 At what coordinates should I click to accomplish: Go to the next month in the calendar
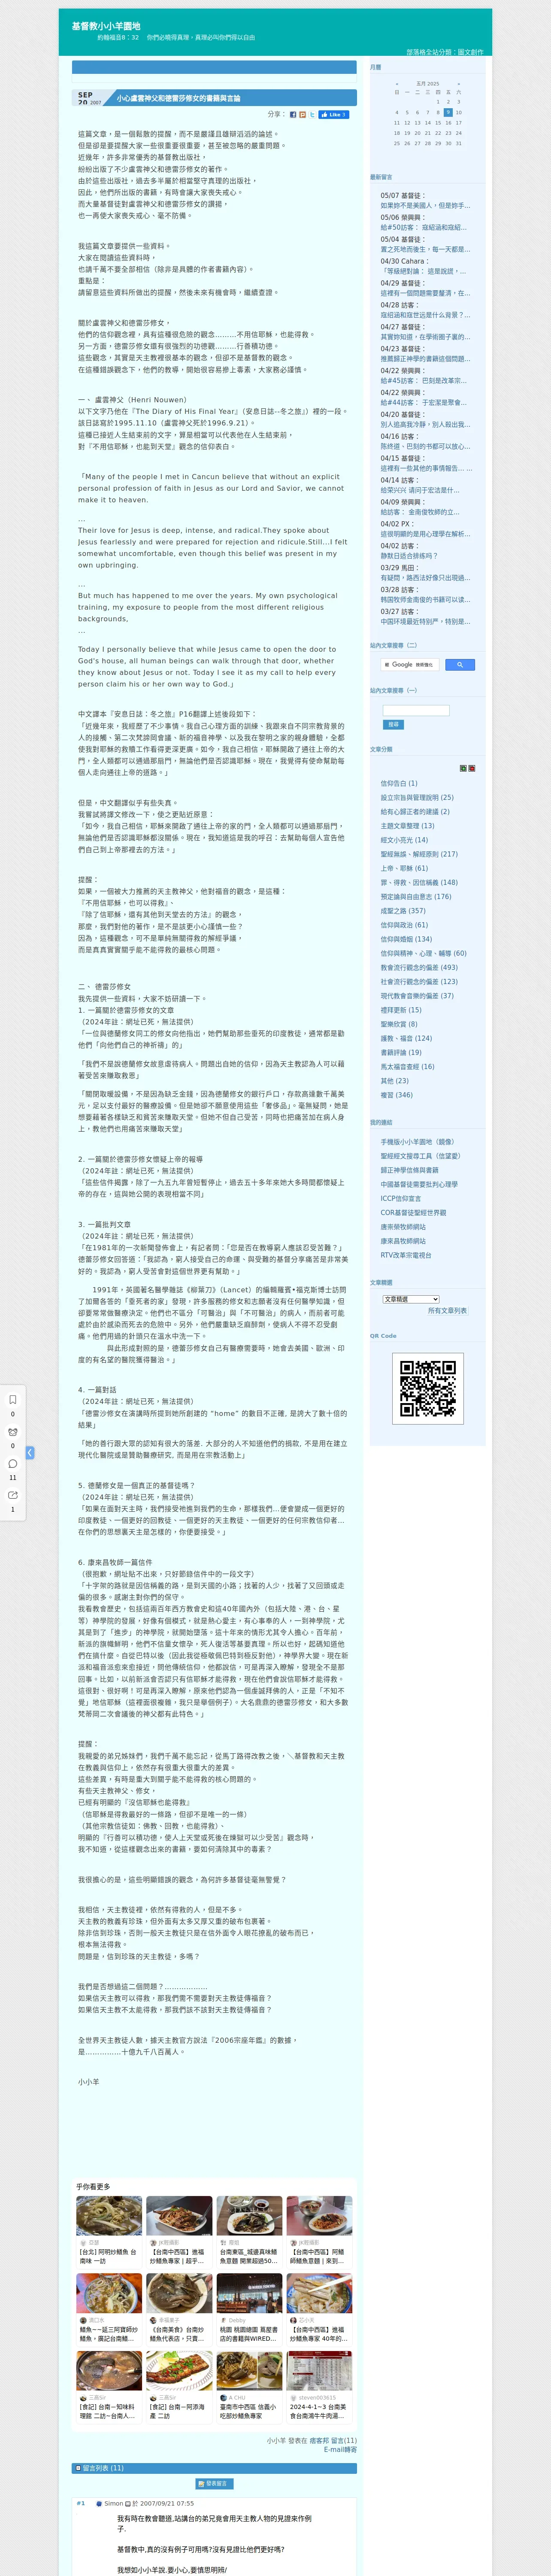[459, 84]
